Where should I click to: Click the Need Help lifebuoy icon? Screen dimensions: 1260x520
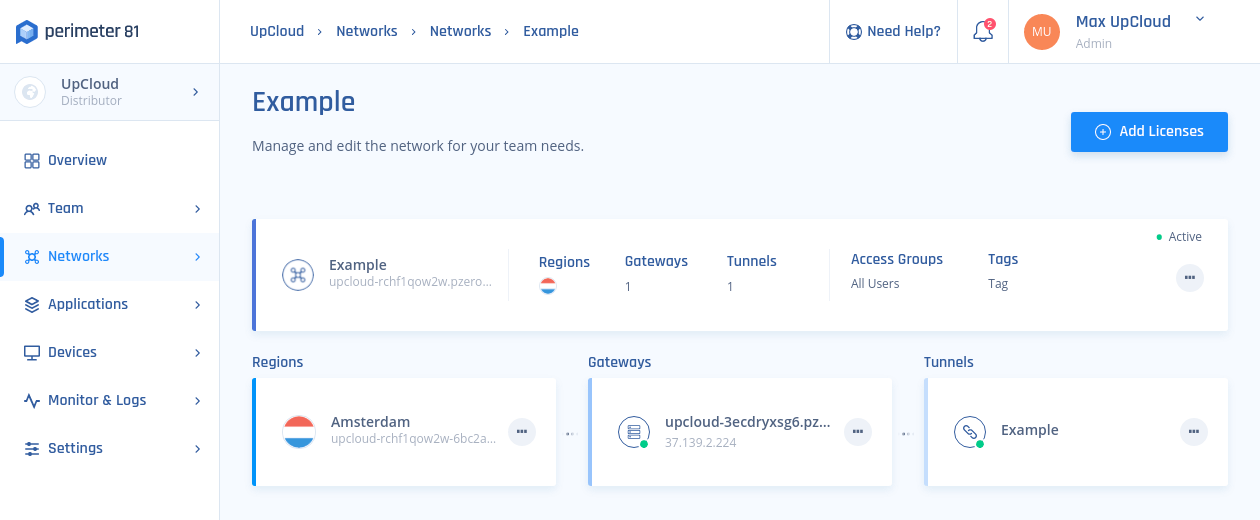coord(853,32)
